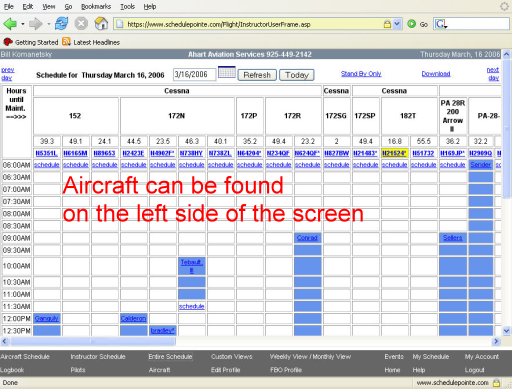Click Logout in bottom navigation
The height and width of the screenshot is (389, 512).
475,370
